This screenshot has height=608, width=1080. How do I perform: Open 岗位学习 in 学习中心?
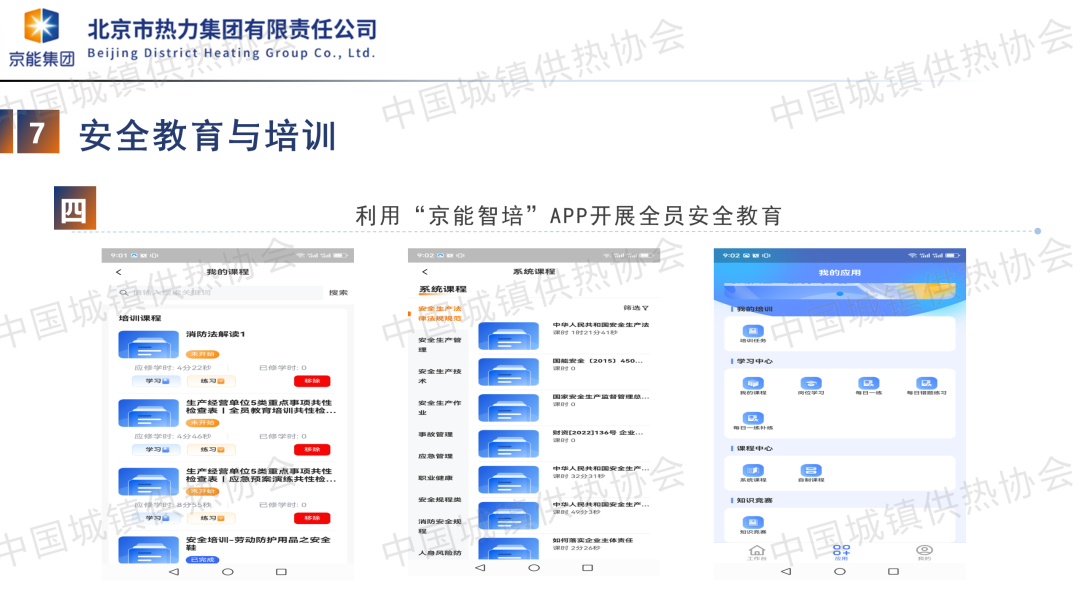click(811, 385)
